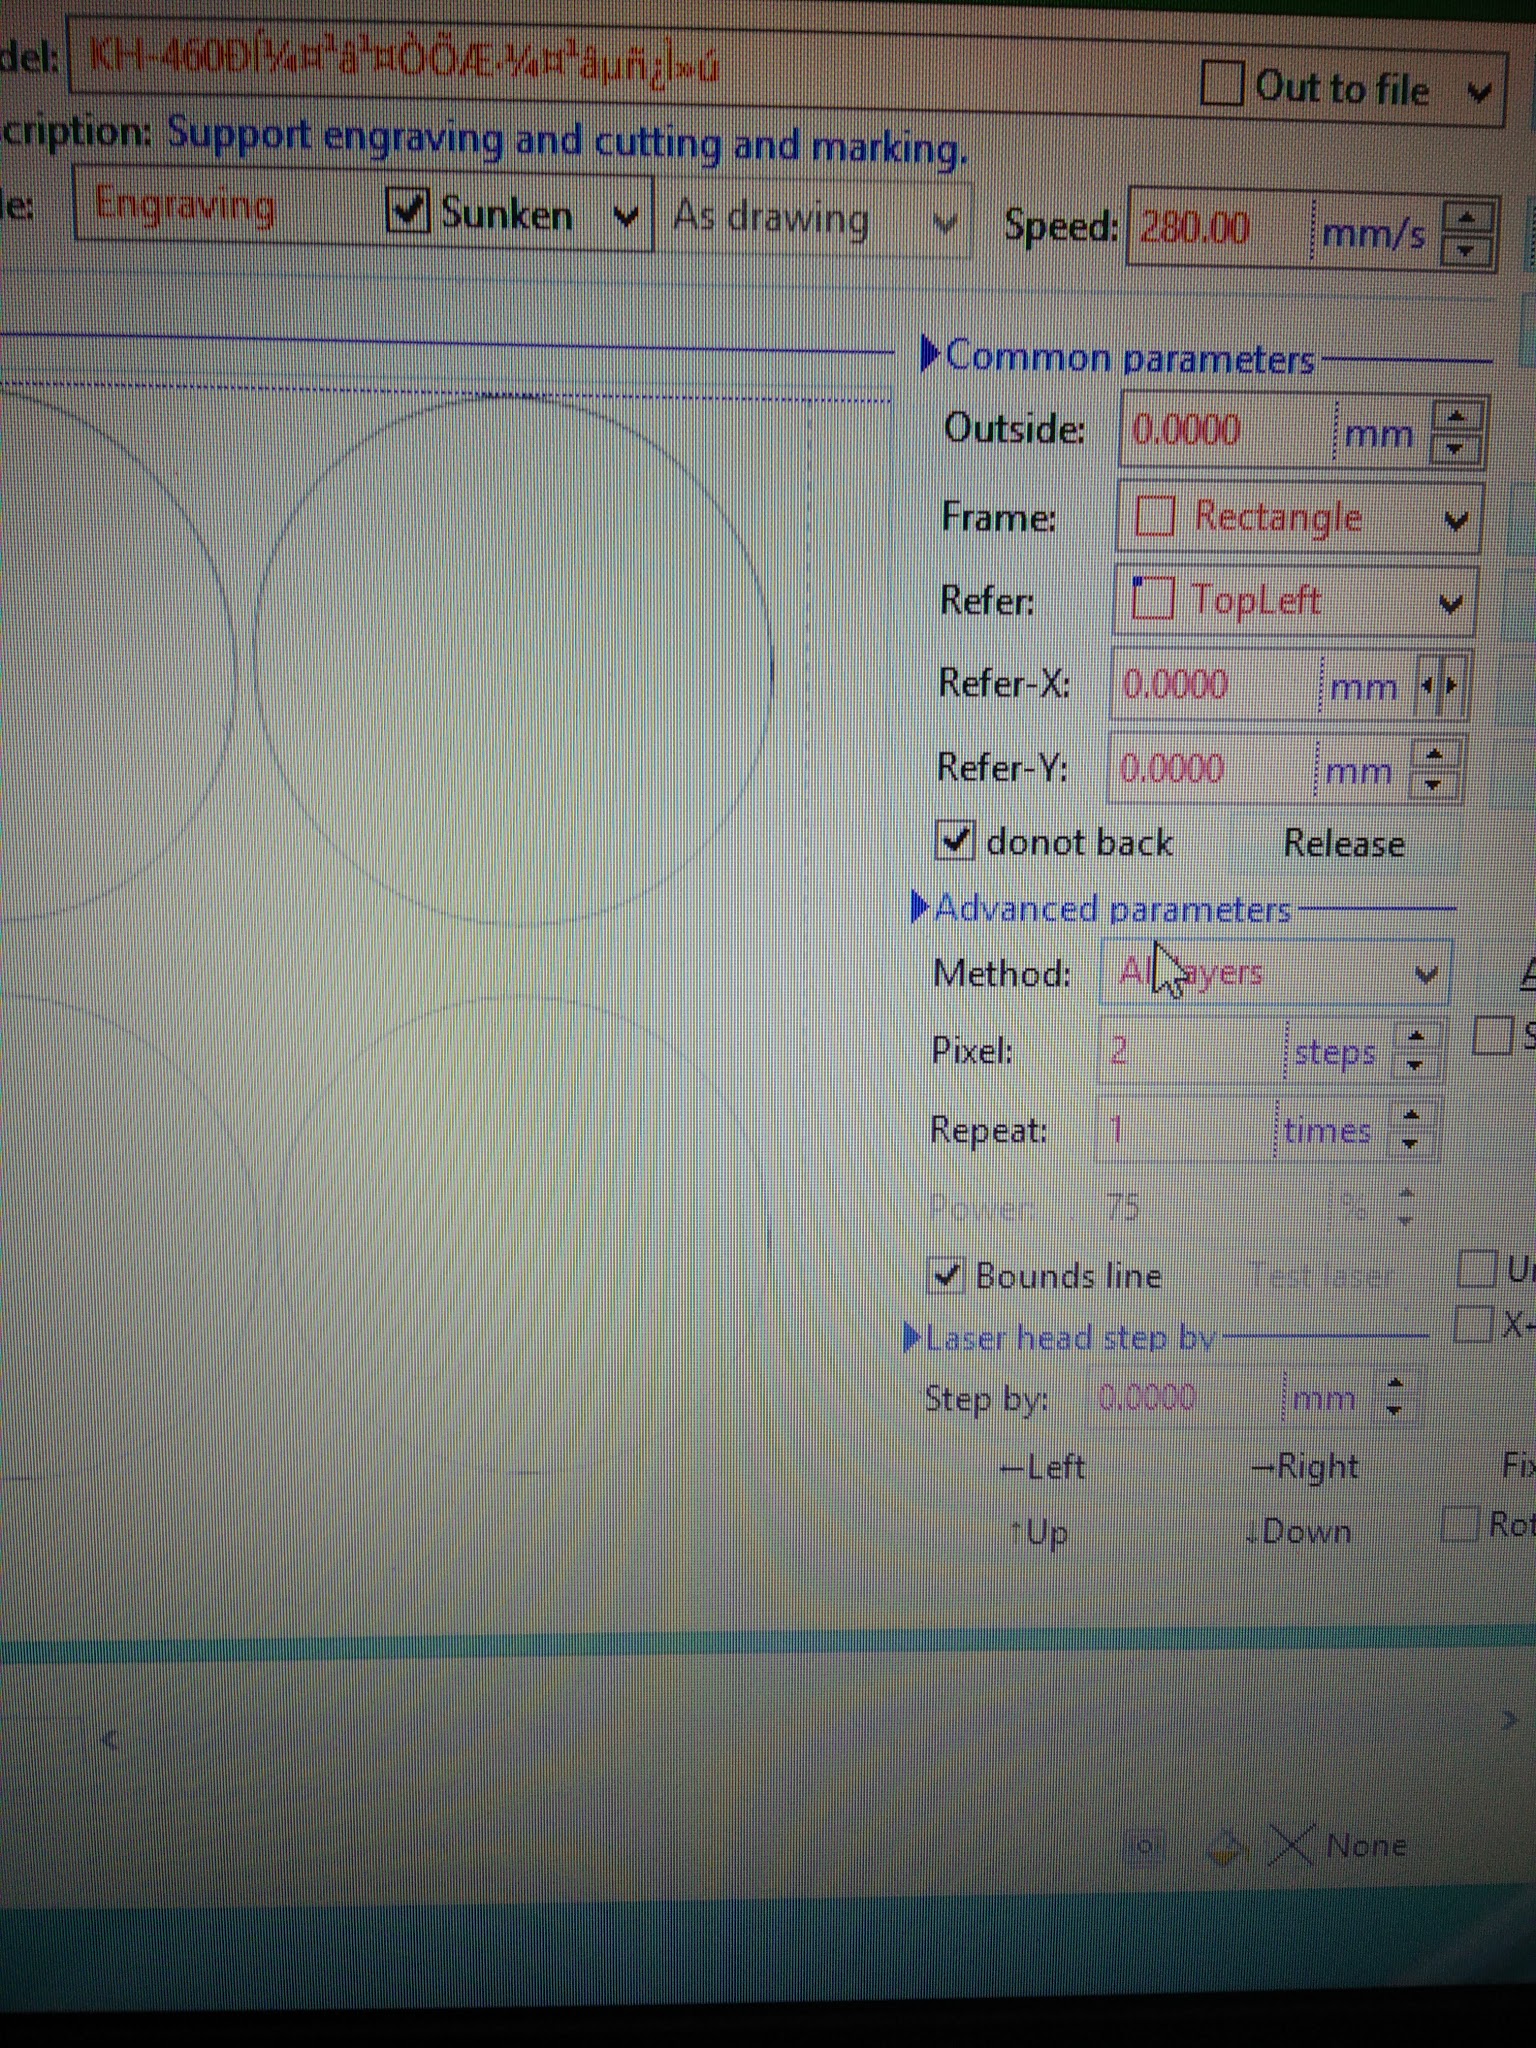The height and width of the screenshot is (2048, 1536).
Task: Click the crossed-out None outline icon
Action: (x=1291, y=1846)
